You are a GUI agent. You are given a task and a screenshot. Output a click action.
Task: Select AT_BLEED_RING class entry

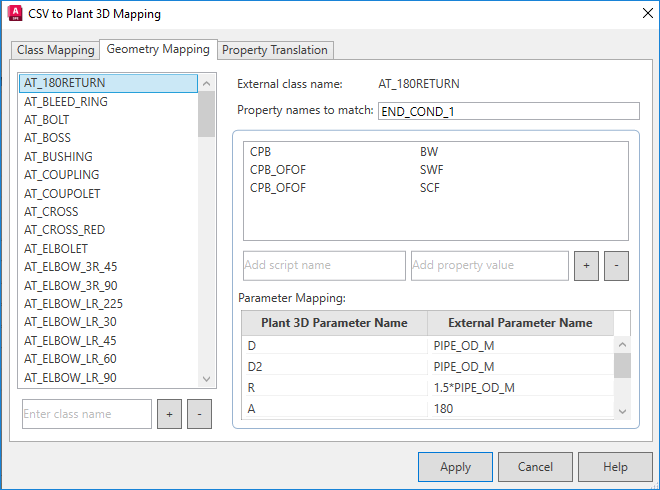108,101
